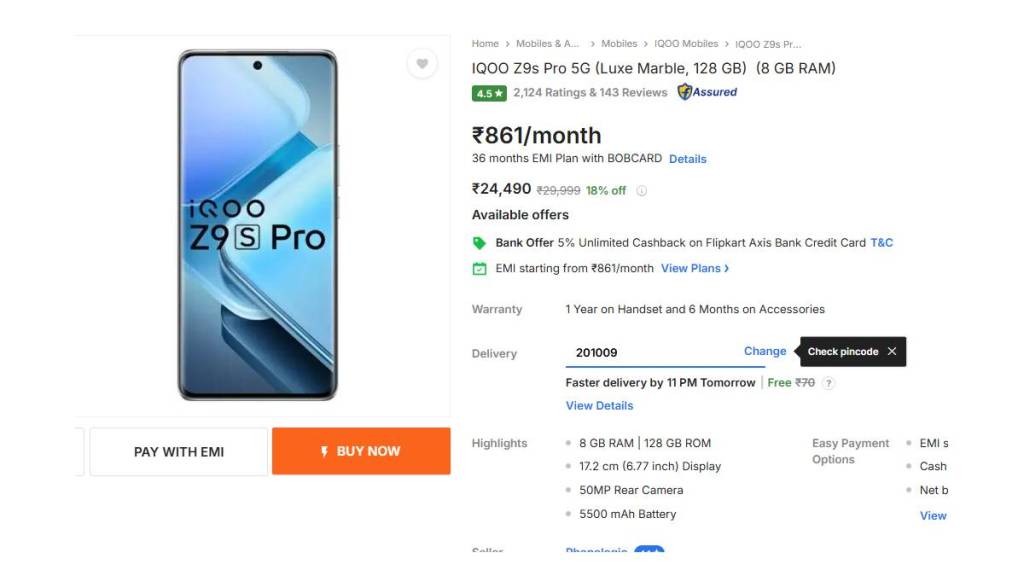The height and width of the screenshot is (576, 1024).
Task: Click the PAY WITH EMI button
Action: click(179, 452)
